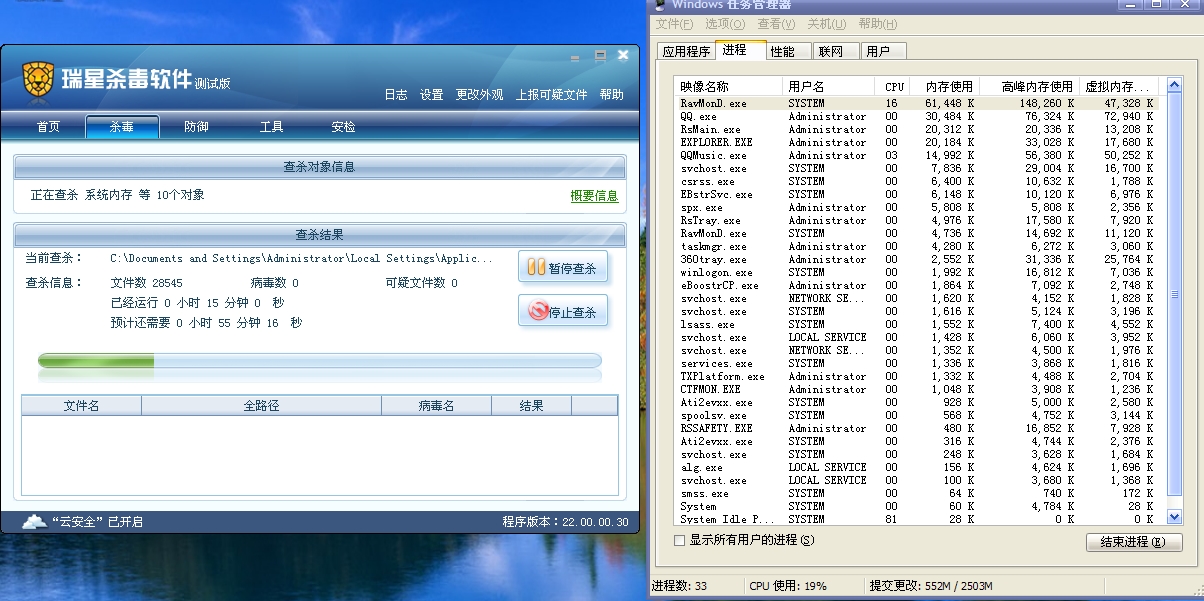Open the 安检 tab in Rising

(x=343, y=127)
